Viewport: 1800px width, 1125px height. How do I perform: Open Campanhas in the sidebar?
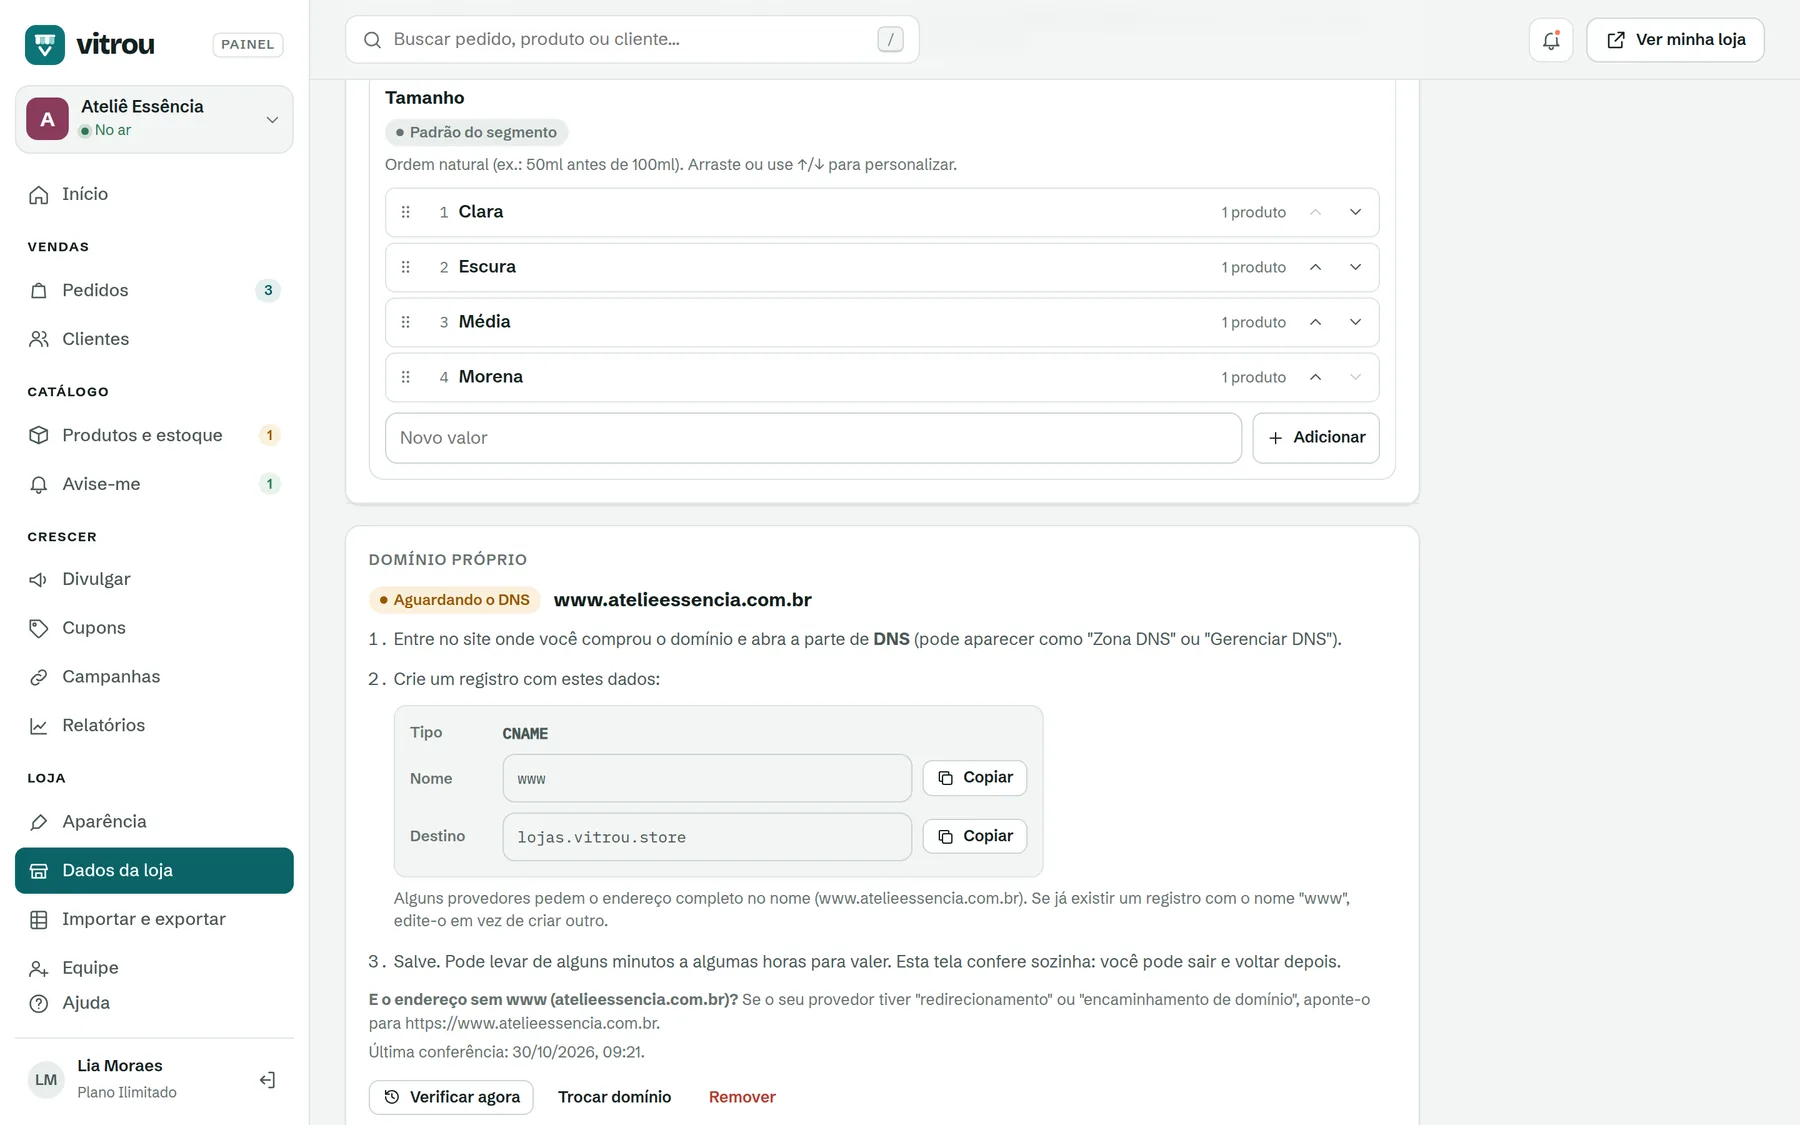click(154, 677)
